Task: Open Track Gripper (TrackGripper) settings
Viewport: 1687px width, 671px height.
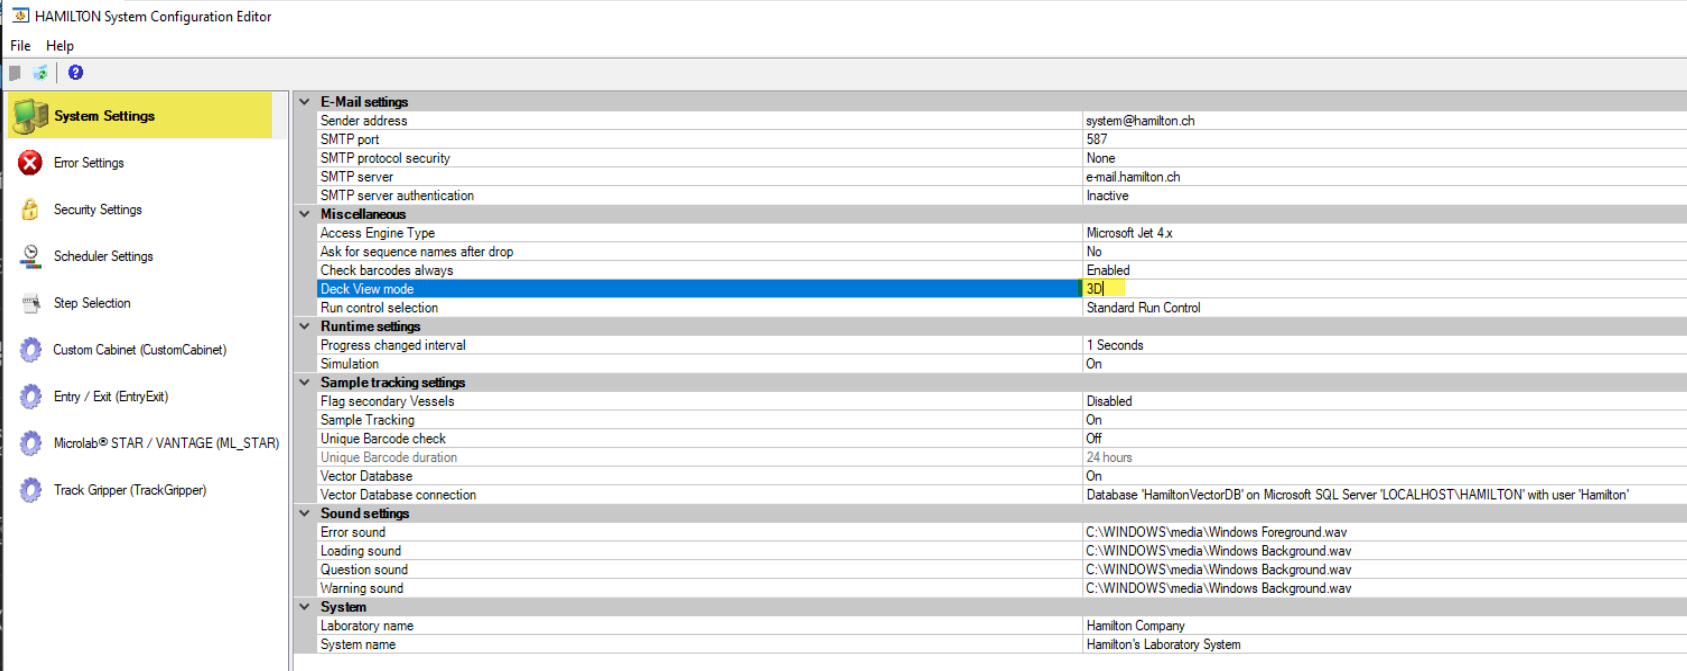Action: coord(130,490)
